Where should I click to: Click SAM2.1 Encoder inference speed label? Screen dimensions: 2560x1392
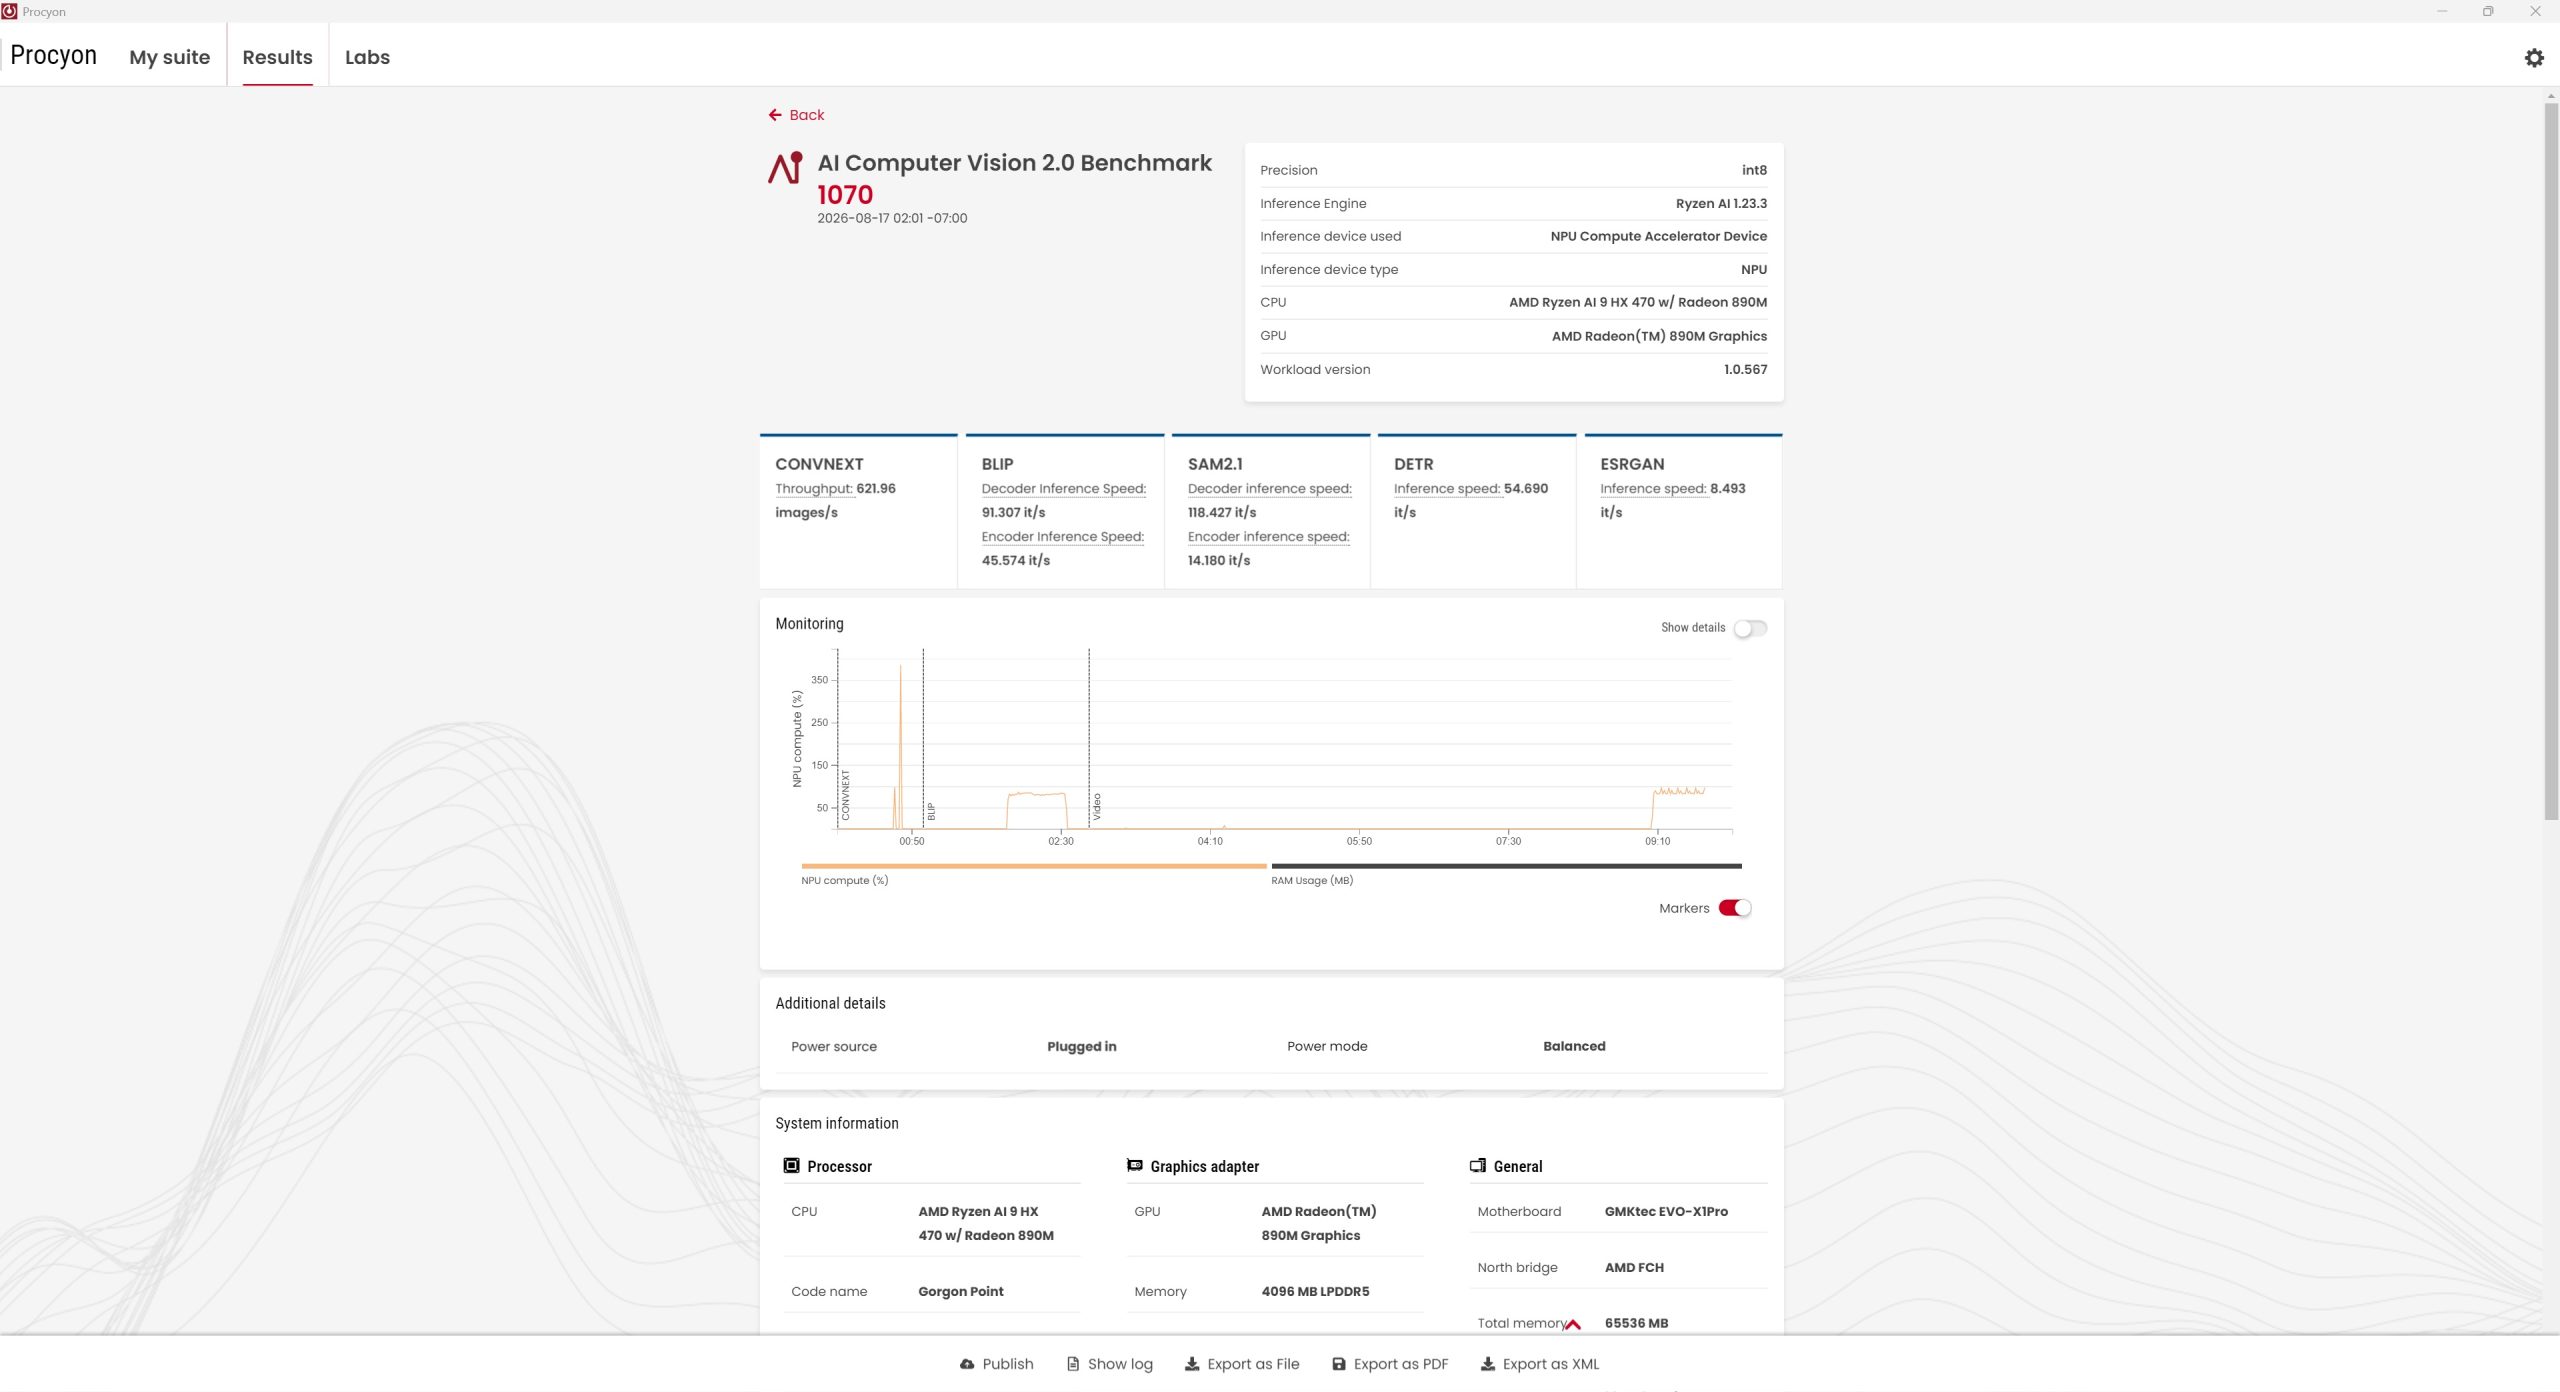(x=1269, y=537)
